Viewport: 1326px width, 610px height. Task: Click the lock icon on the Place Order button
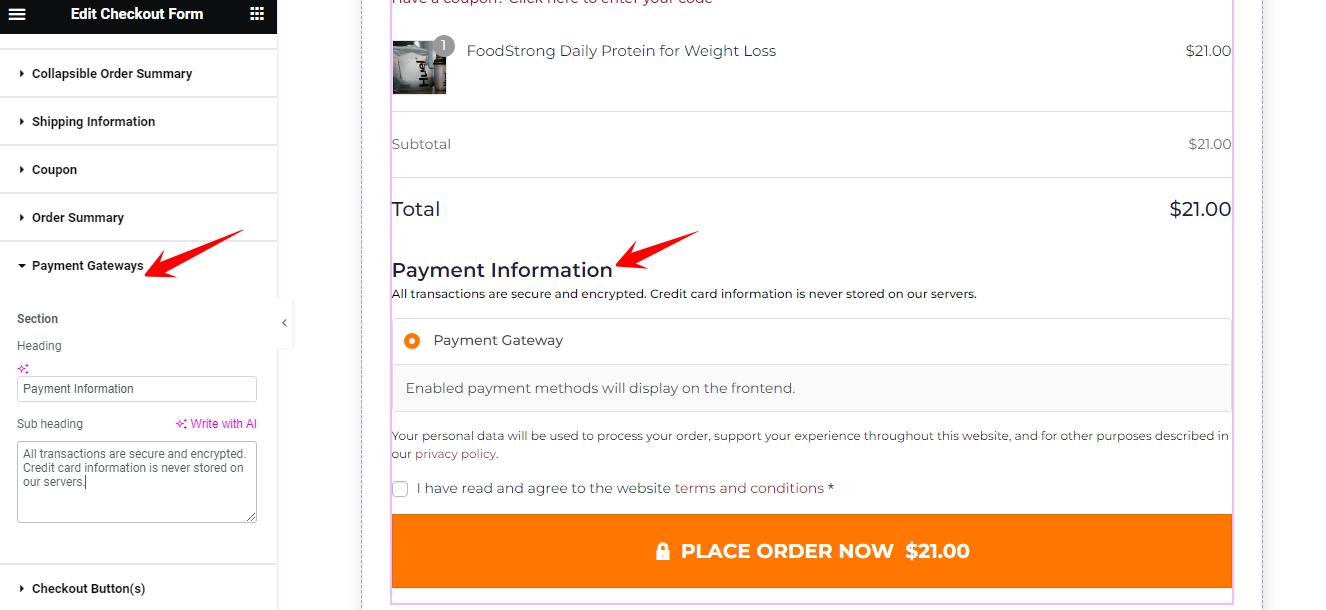point(662,551)
